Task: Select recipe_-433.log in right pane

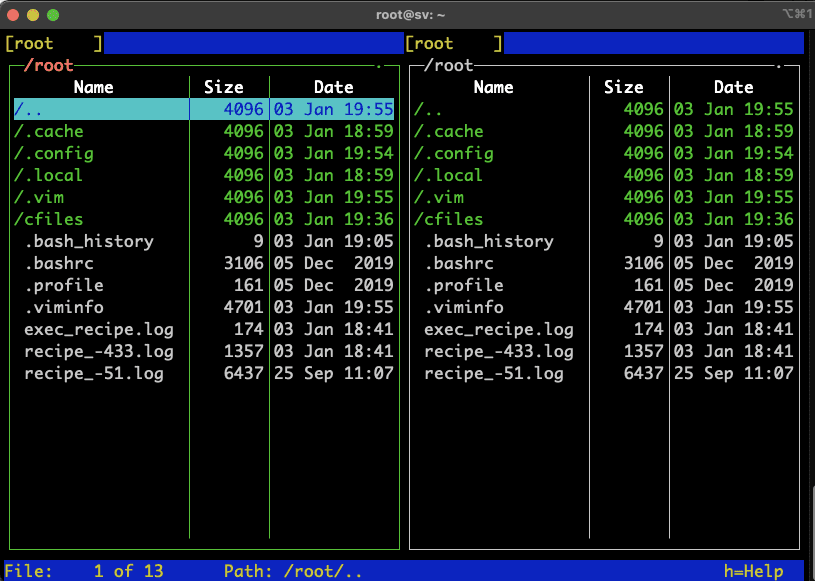Action: [x=604, y=351]
